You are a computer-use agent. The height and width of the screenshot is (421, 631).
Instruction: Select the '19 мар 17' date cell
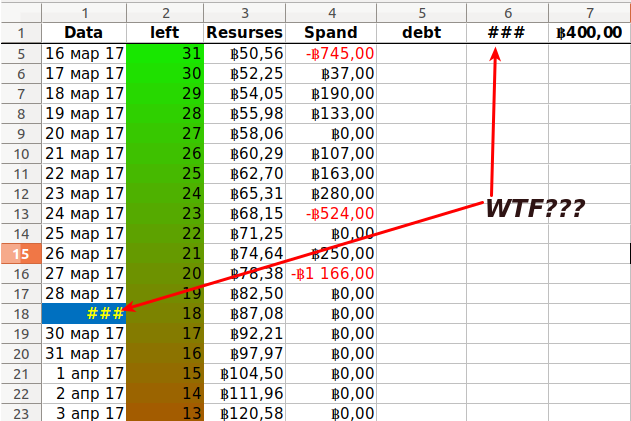84,114
